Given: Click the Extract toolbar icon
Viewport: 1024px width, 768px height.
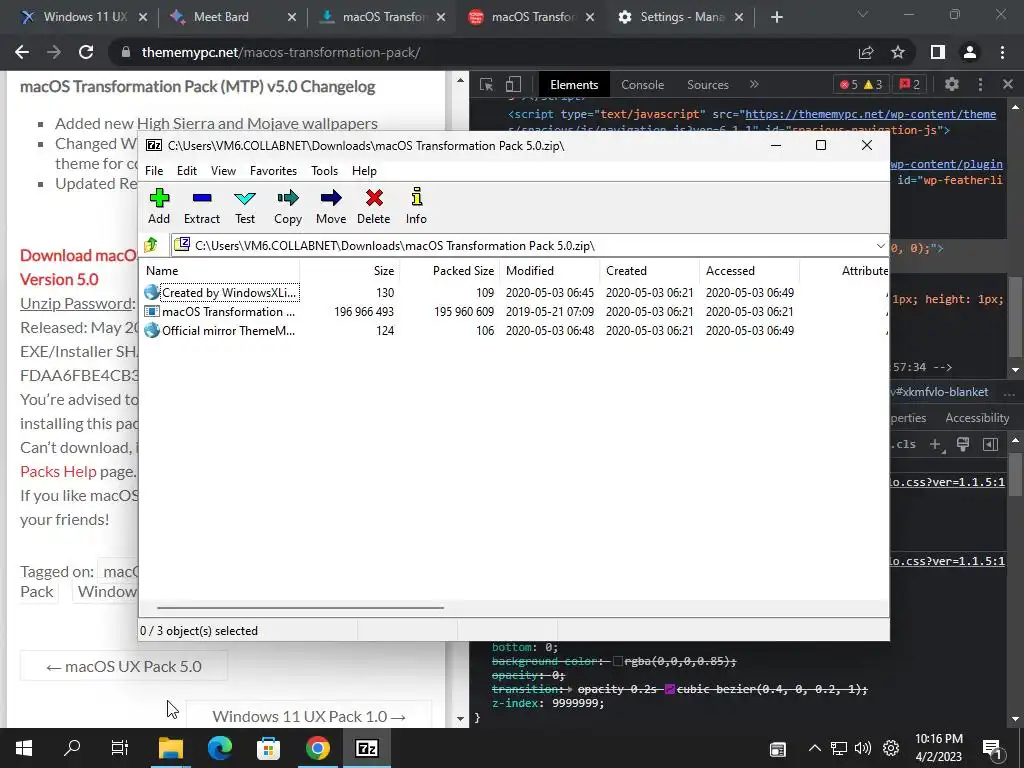Looking at the screenshot, I should [202, 206].
